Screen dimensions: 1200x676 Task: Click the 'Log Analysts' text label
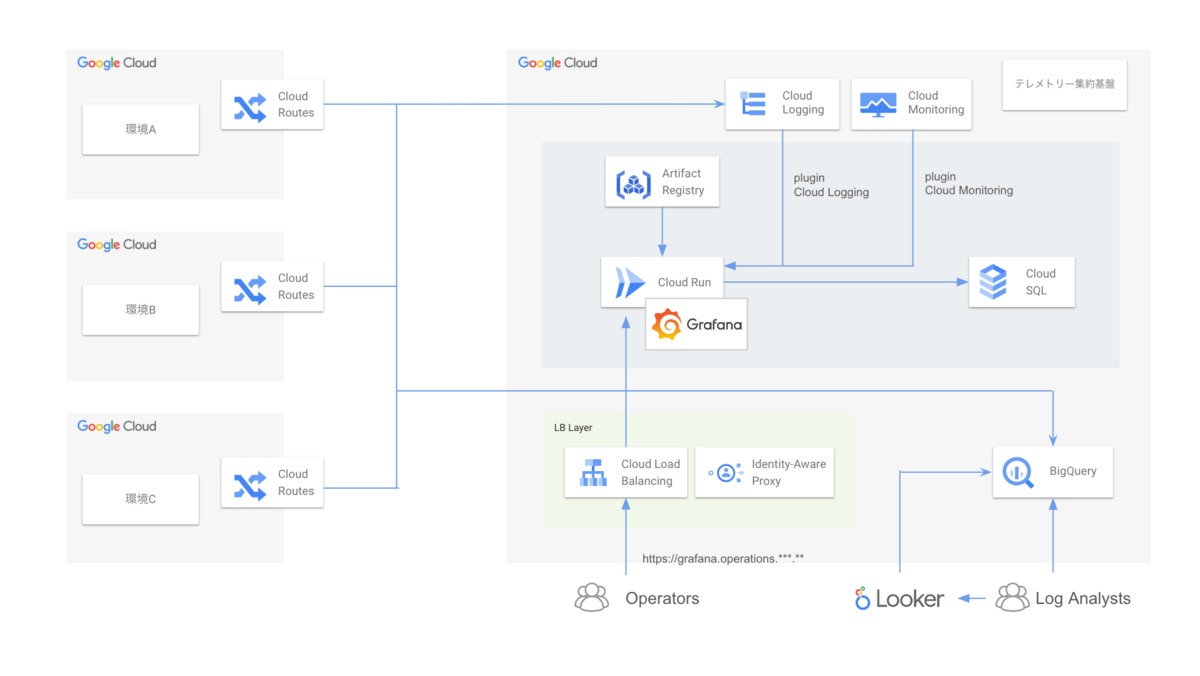click(x=1083, y=599)
